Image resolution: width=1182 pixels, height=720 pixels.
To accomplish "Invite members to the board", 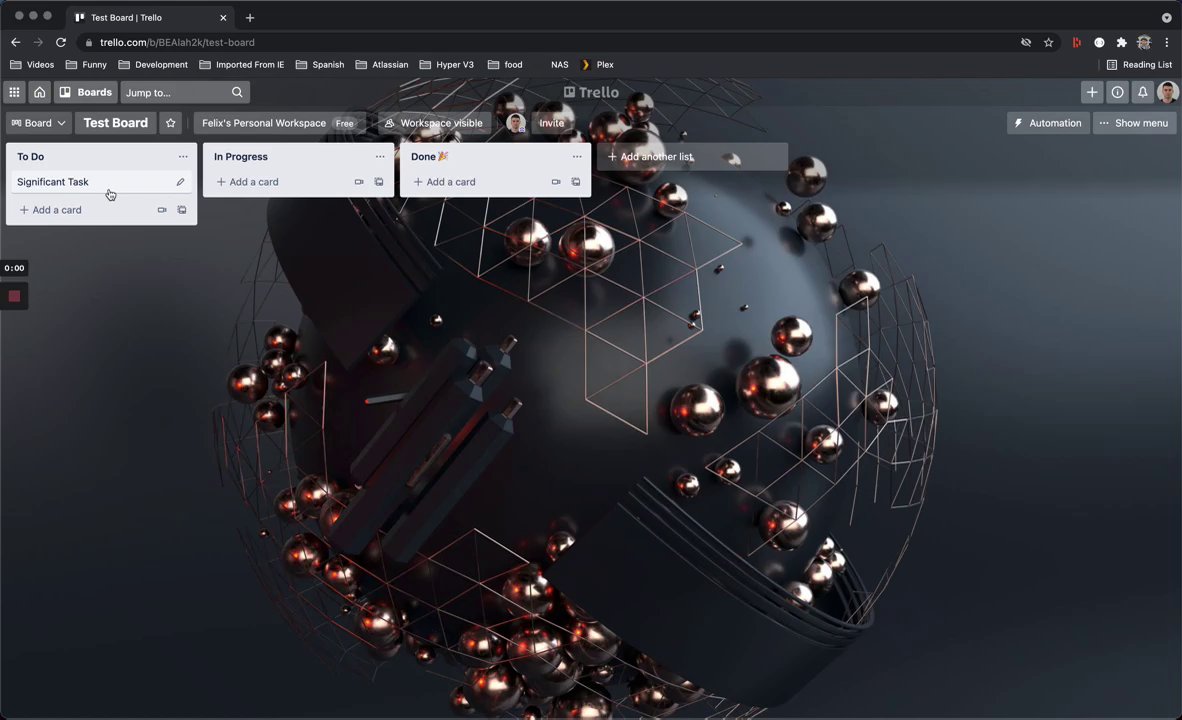I will pos(551,123).
